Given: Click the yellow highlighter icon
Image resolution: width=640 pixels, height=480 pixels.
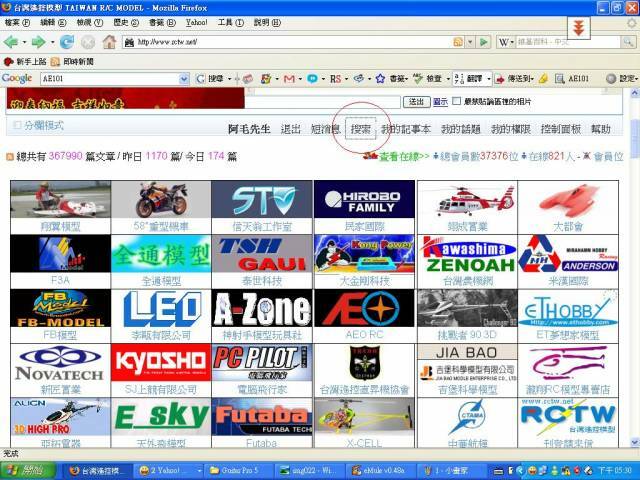Looking at the screenshot, I should tap(543, 79).
